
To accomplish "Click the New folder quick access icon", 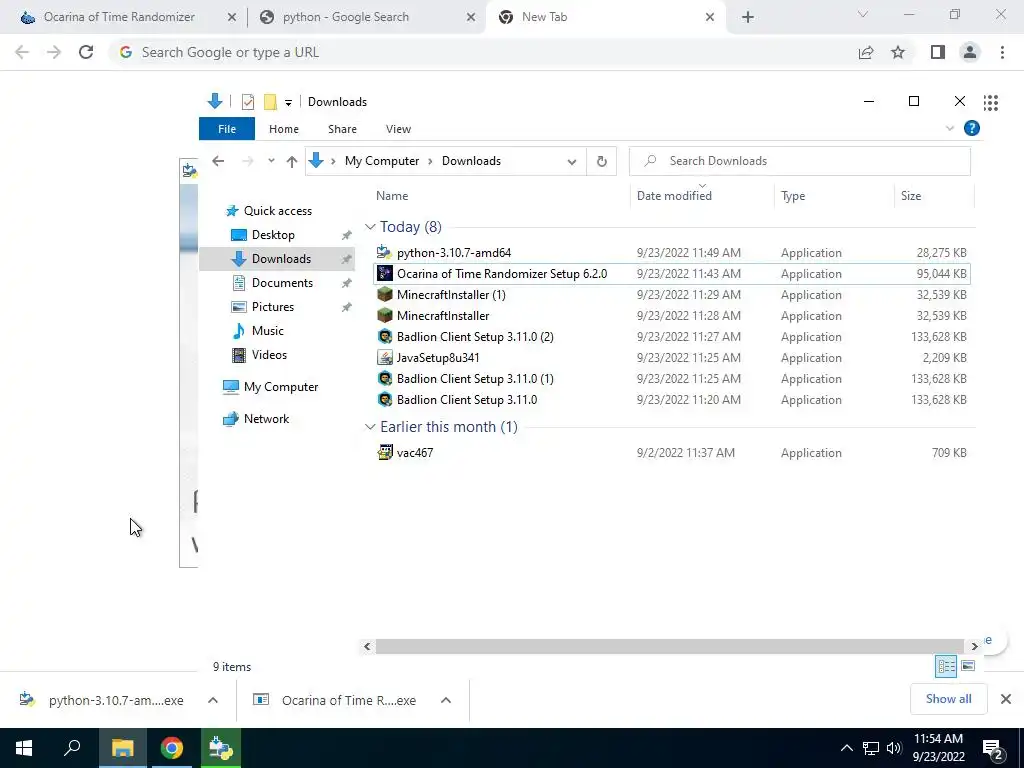I will click(270, 102).
